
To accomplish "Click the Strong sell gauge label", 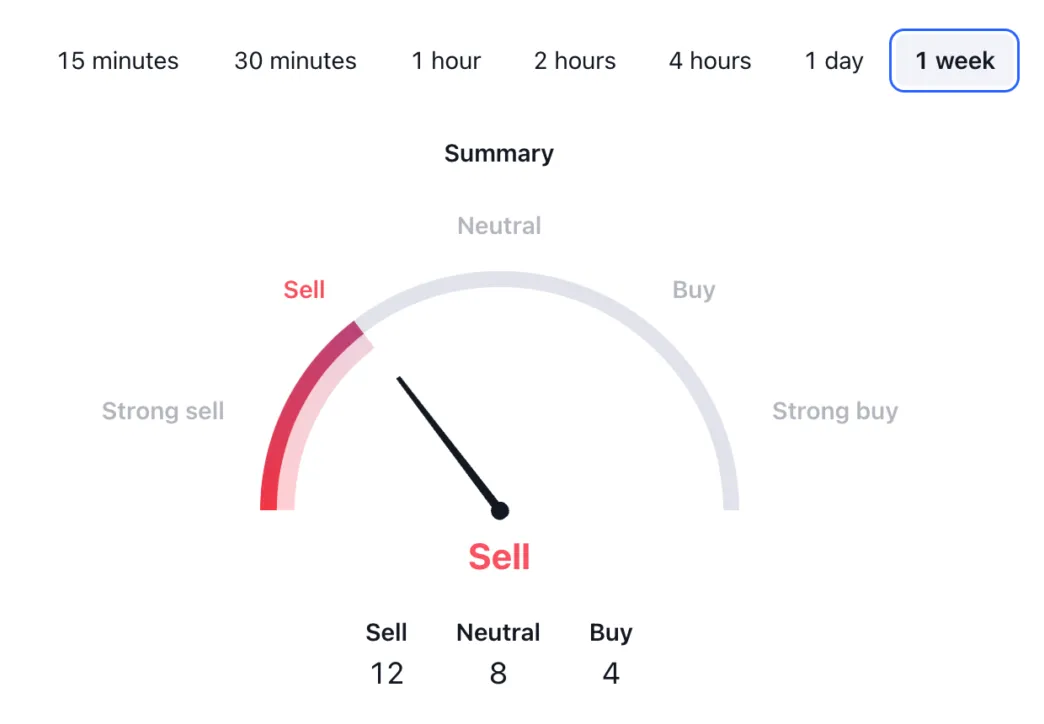I will coord(162,410).
